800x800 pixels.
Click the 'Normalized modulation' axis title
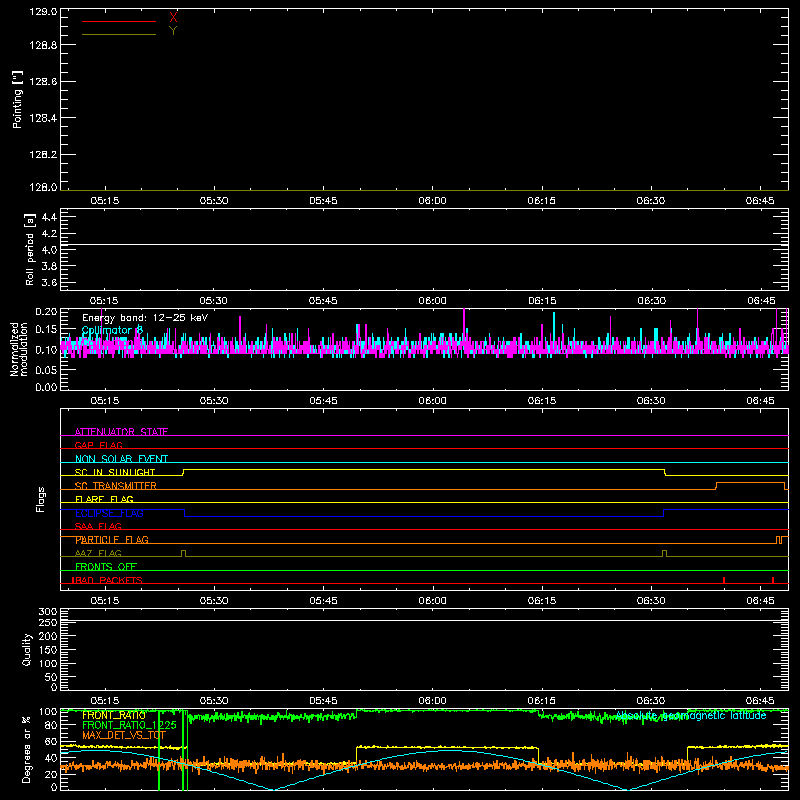(18, 349)
